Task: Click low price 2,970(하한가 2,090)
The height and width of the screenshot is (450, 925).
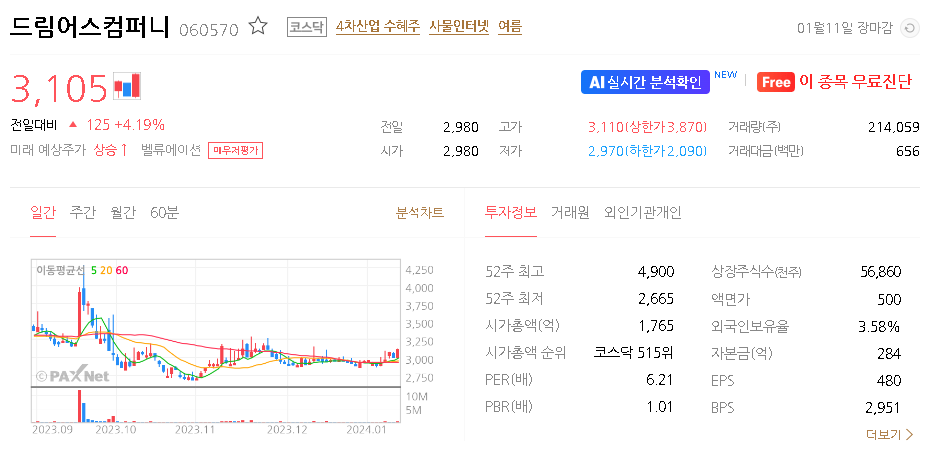Action: click(x=647, y=151)
